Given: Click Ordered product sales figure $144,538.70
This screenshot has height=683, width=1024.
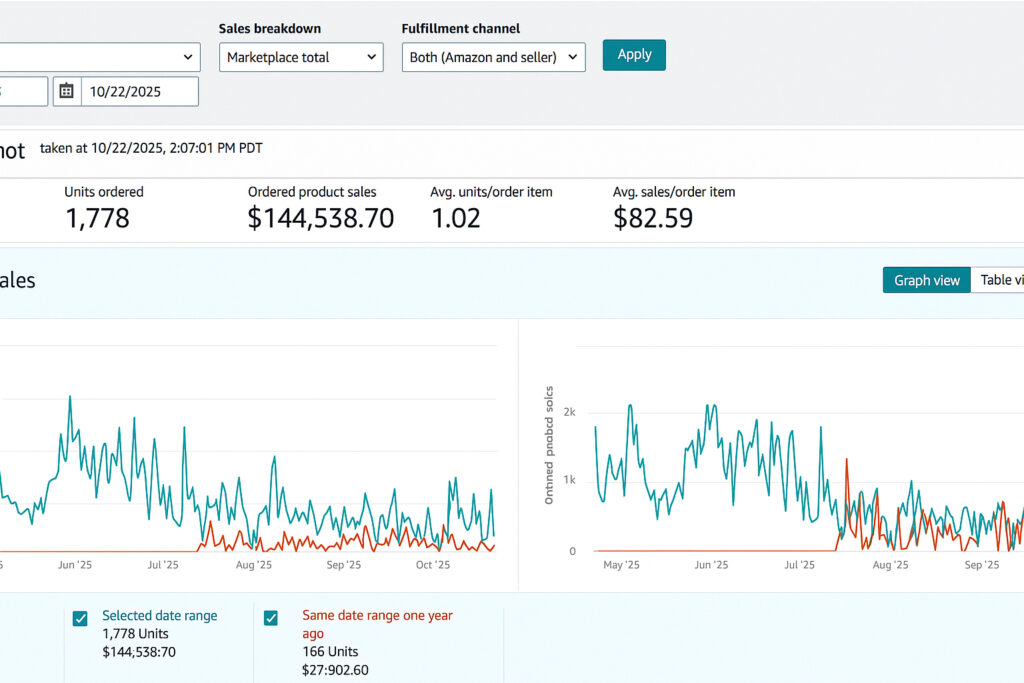Looking at the screenshot, I should pos(321,218).
